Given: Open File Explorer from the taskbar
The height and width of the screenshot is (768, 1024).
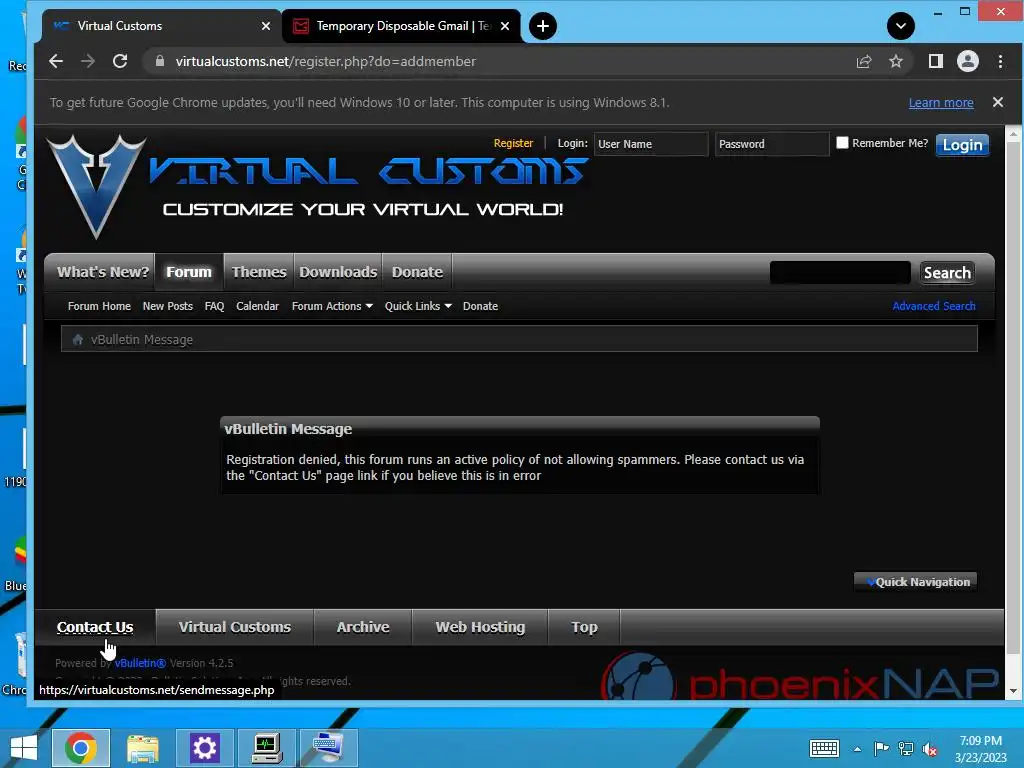Looking at the screenshot, I should click(142, 748).
